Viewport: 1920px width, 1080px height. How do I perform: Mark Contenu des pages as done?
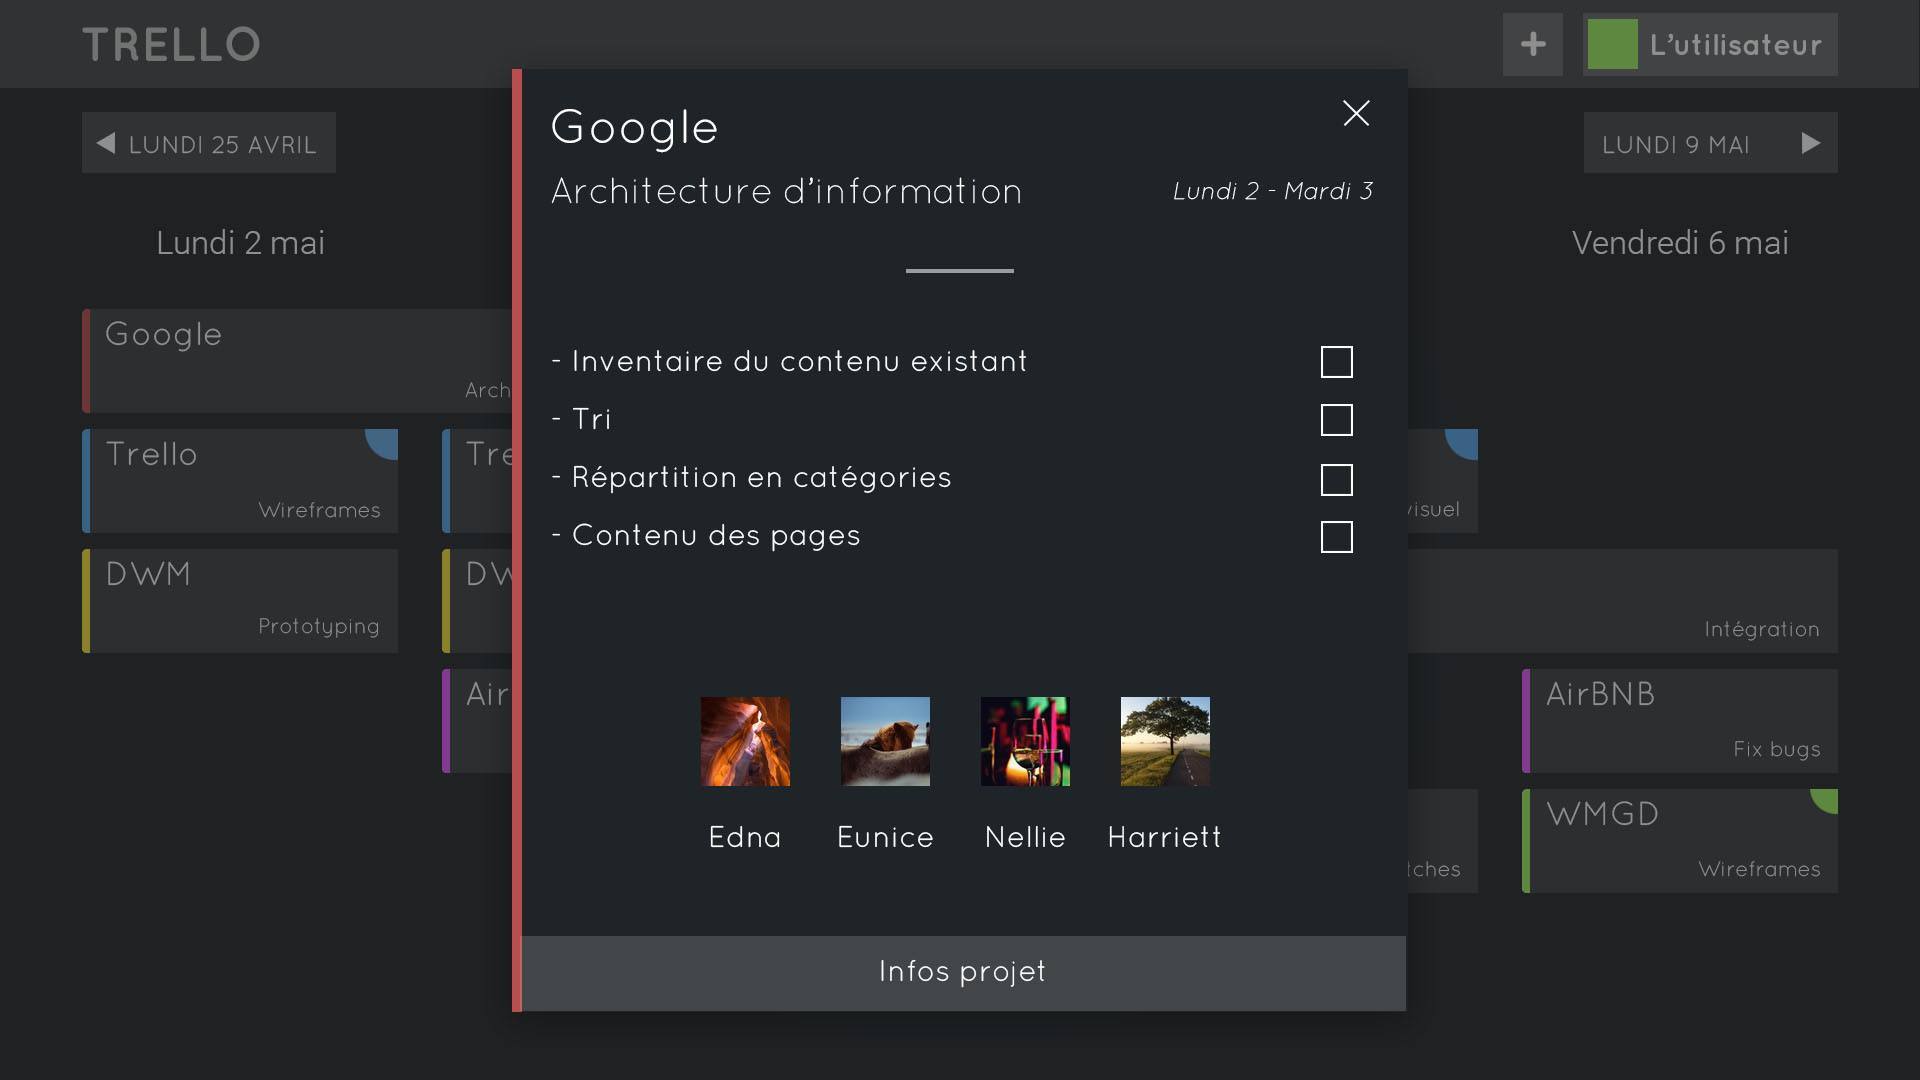(1336, 537)
